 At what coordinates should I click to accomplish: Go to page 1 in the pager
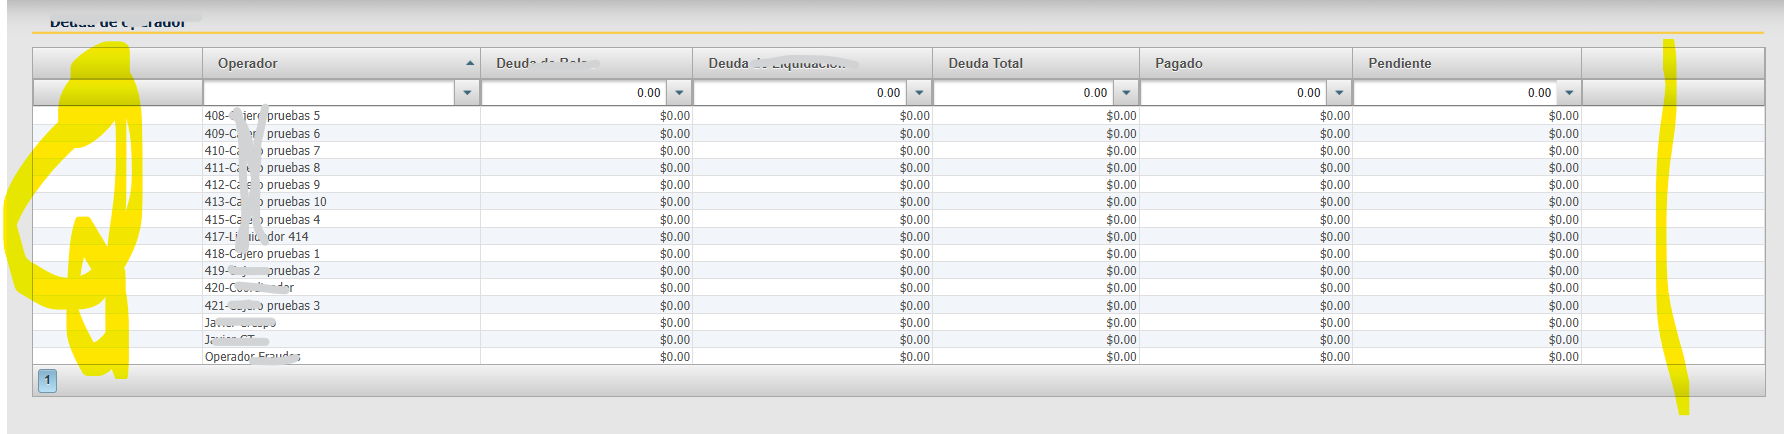(x=47, y=380)
